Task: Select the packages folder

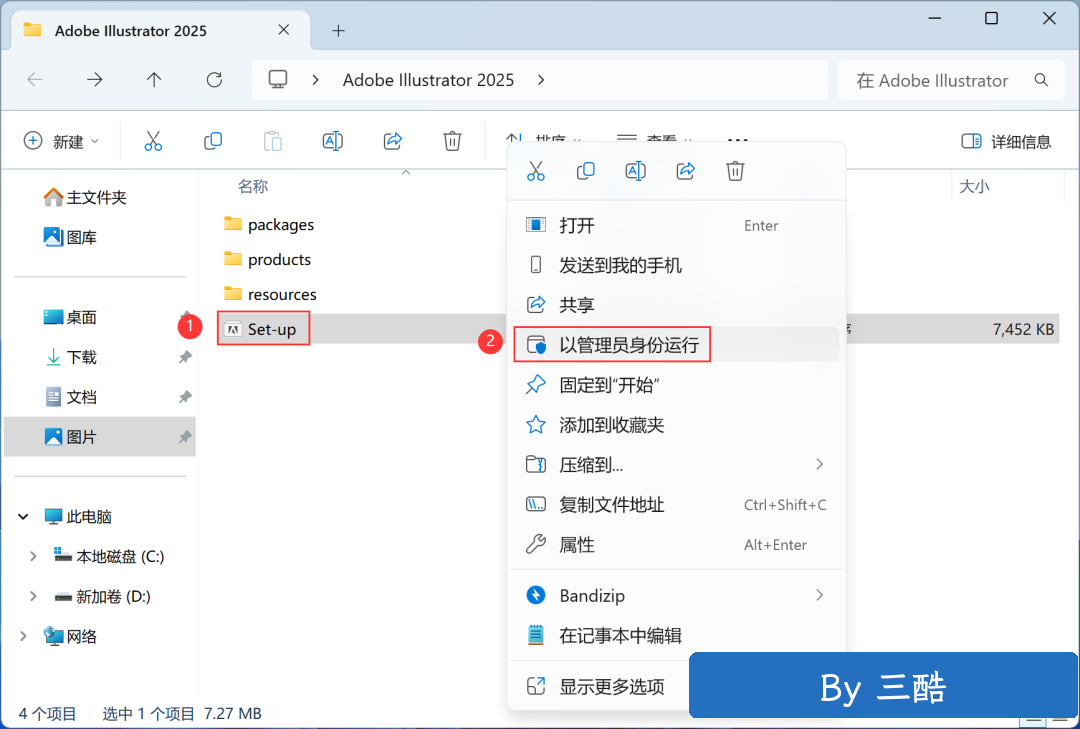Action: click(x=269, y=225)
